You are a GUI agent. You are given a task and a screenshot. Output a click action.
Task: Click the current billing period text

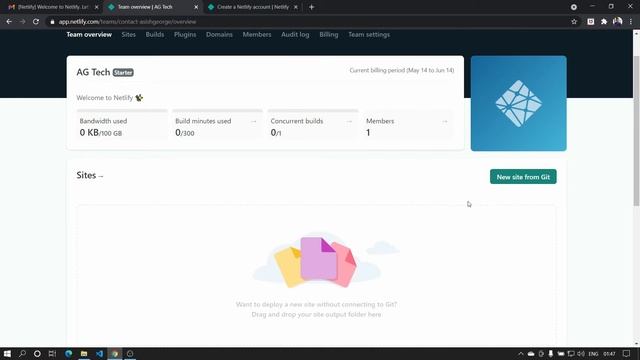402,70
